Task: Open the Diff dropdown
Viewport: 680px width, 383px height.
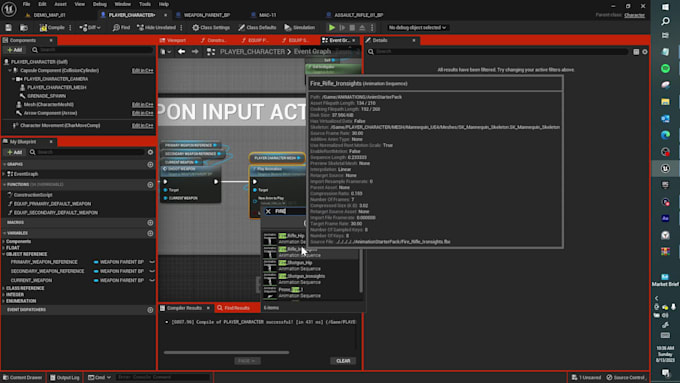Action: point(90,27)
